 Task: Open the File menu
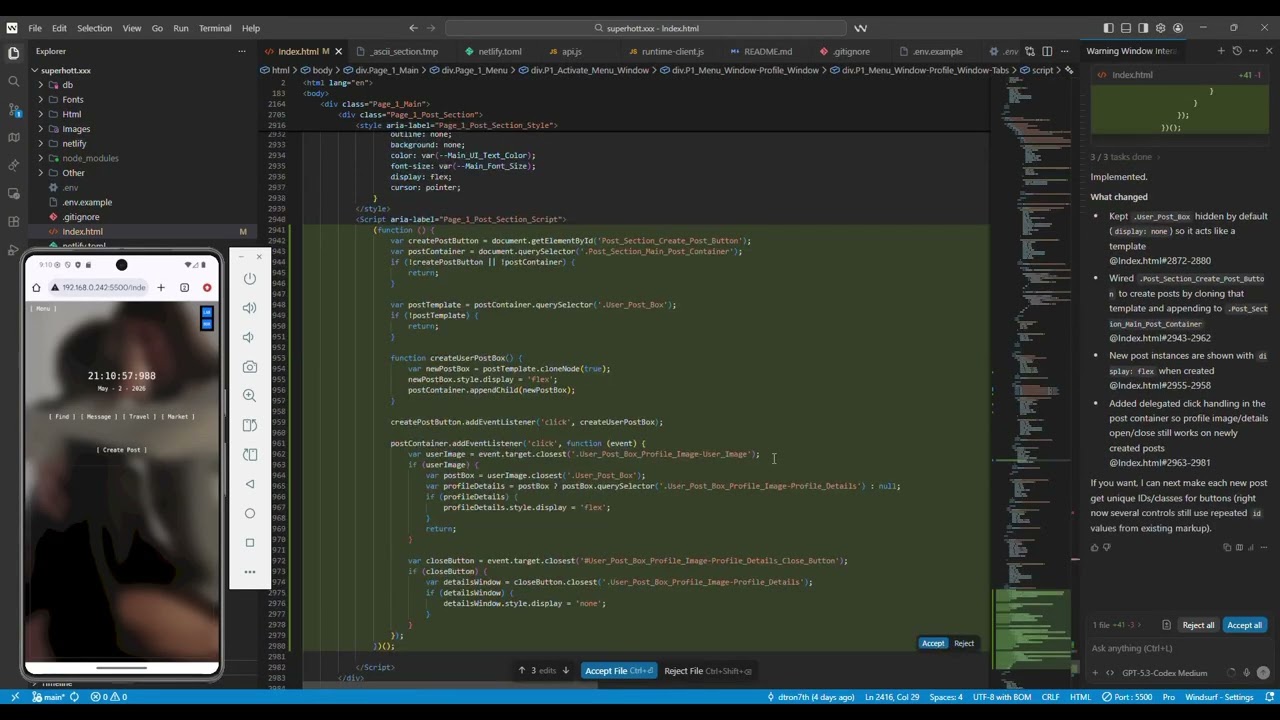(35, 28)
